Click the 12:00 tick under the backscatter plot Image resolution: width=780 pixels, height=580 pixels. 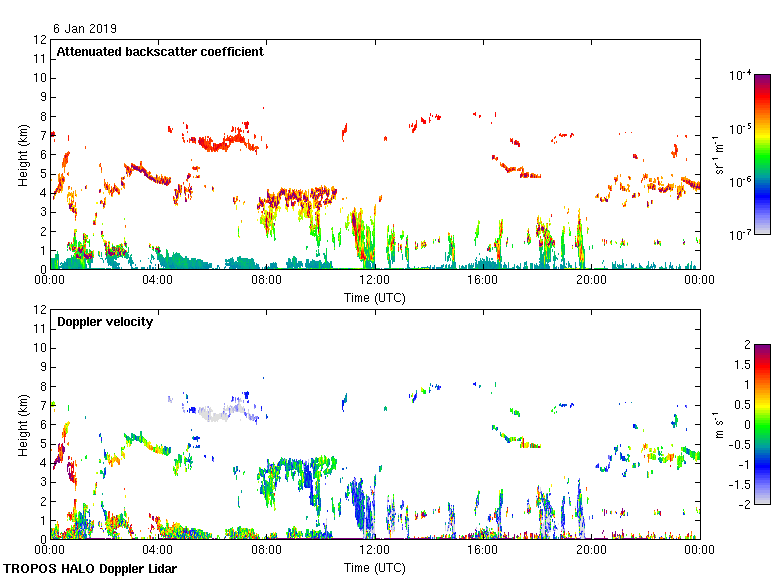pyautogui.click(x=375, y=281)
